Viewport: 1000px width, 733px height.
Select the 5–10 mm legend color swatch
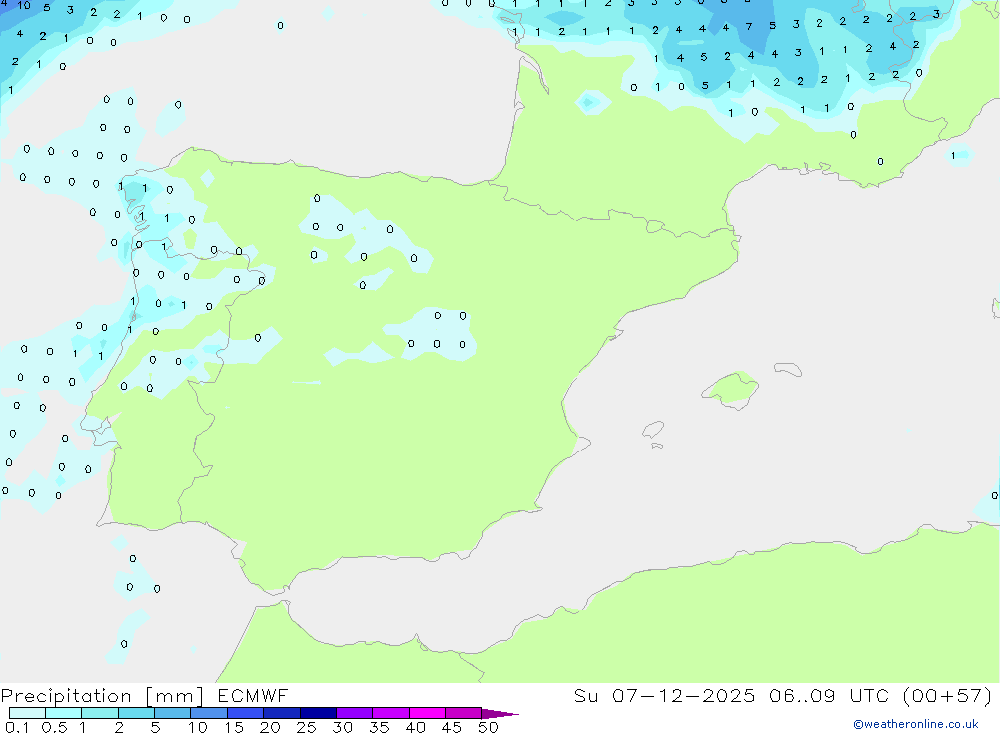(x=172, y=713)
